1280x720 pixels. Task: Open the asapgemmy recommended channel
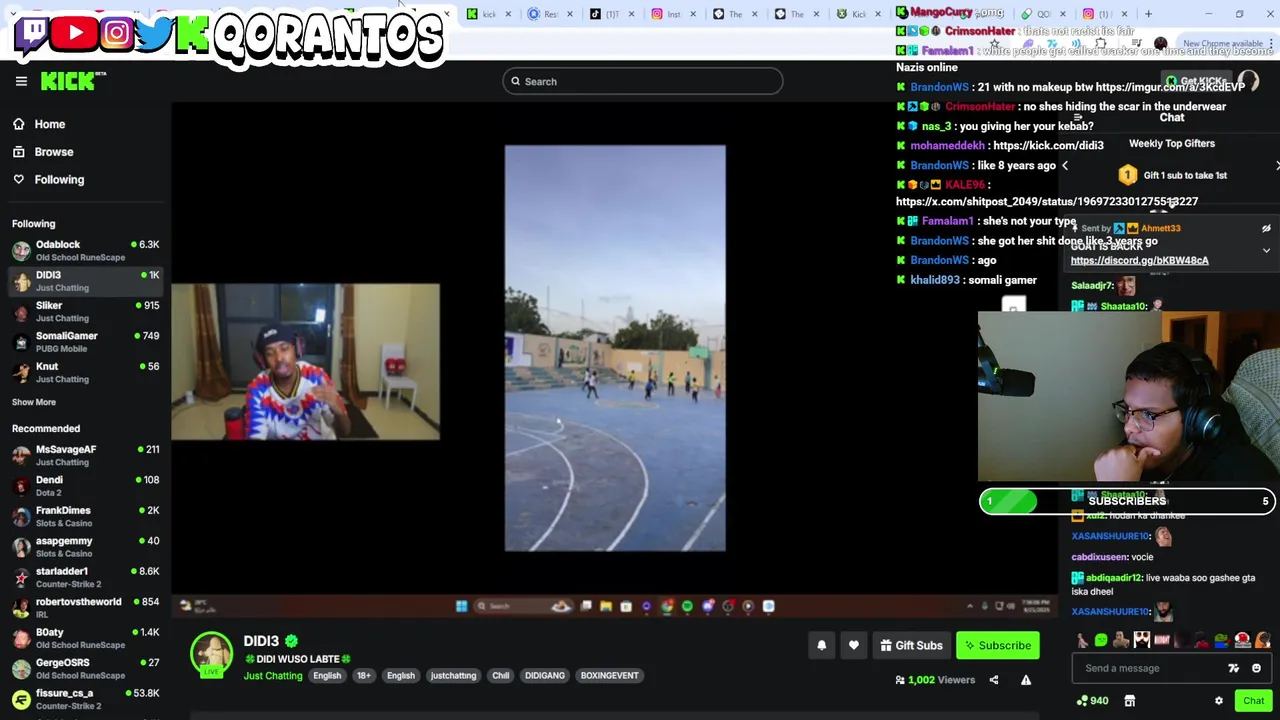(x=85, y=547)
